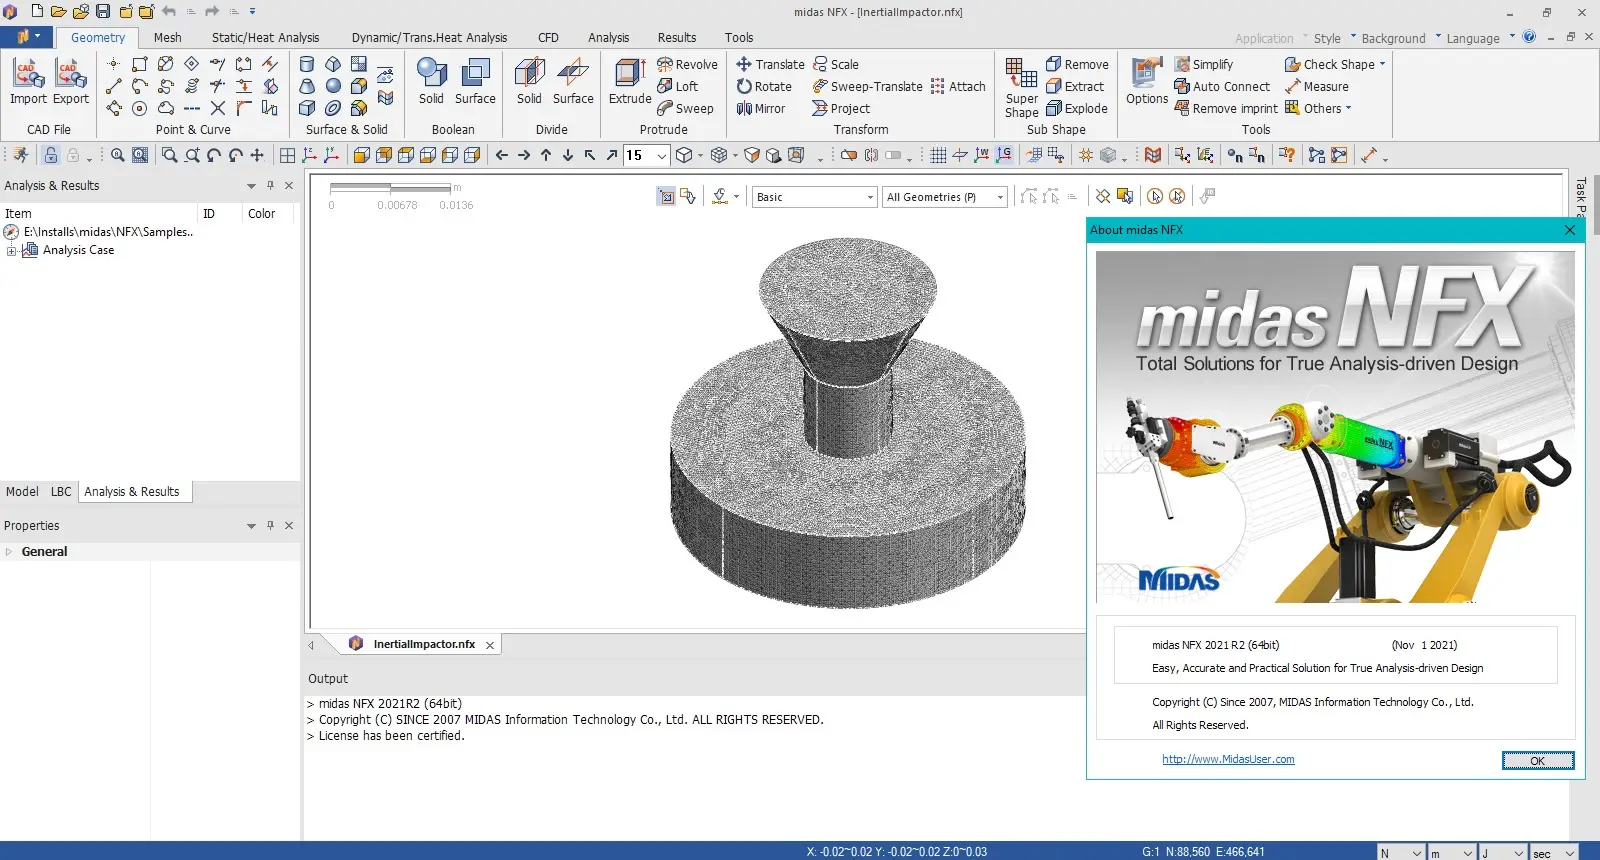This screenshot has height=860, width=1600.
Task: Click the Attach tool
Action: [958, 86]
